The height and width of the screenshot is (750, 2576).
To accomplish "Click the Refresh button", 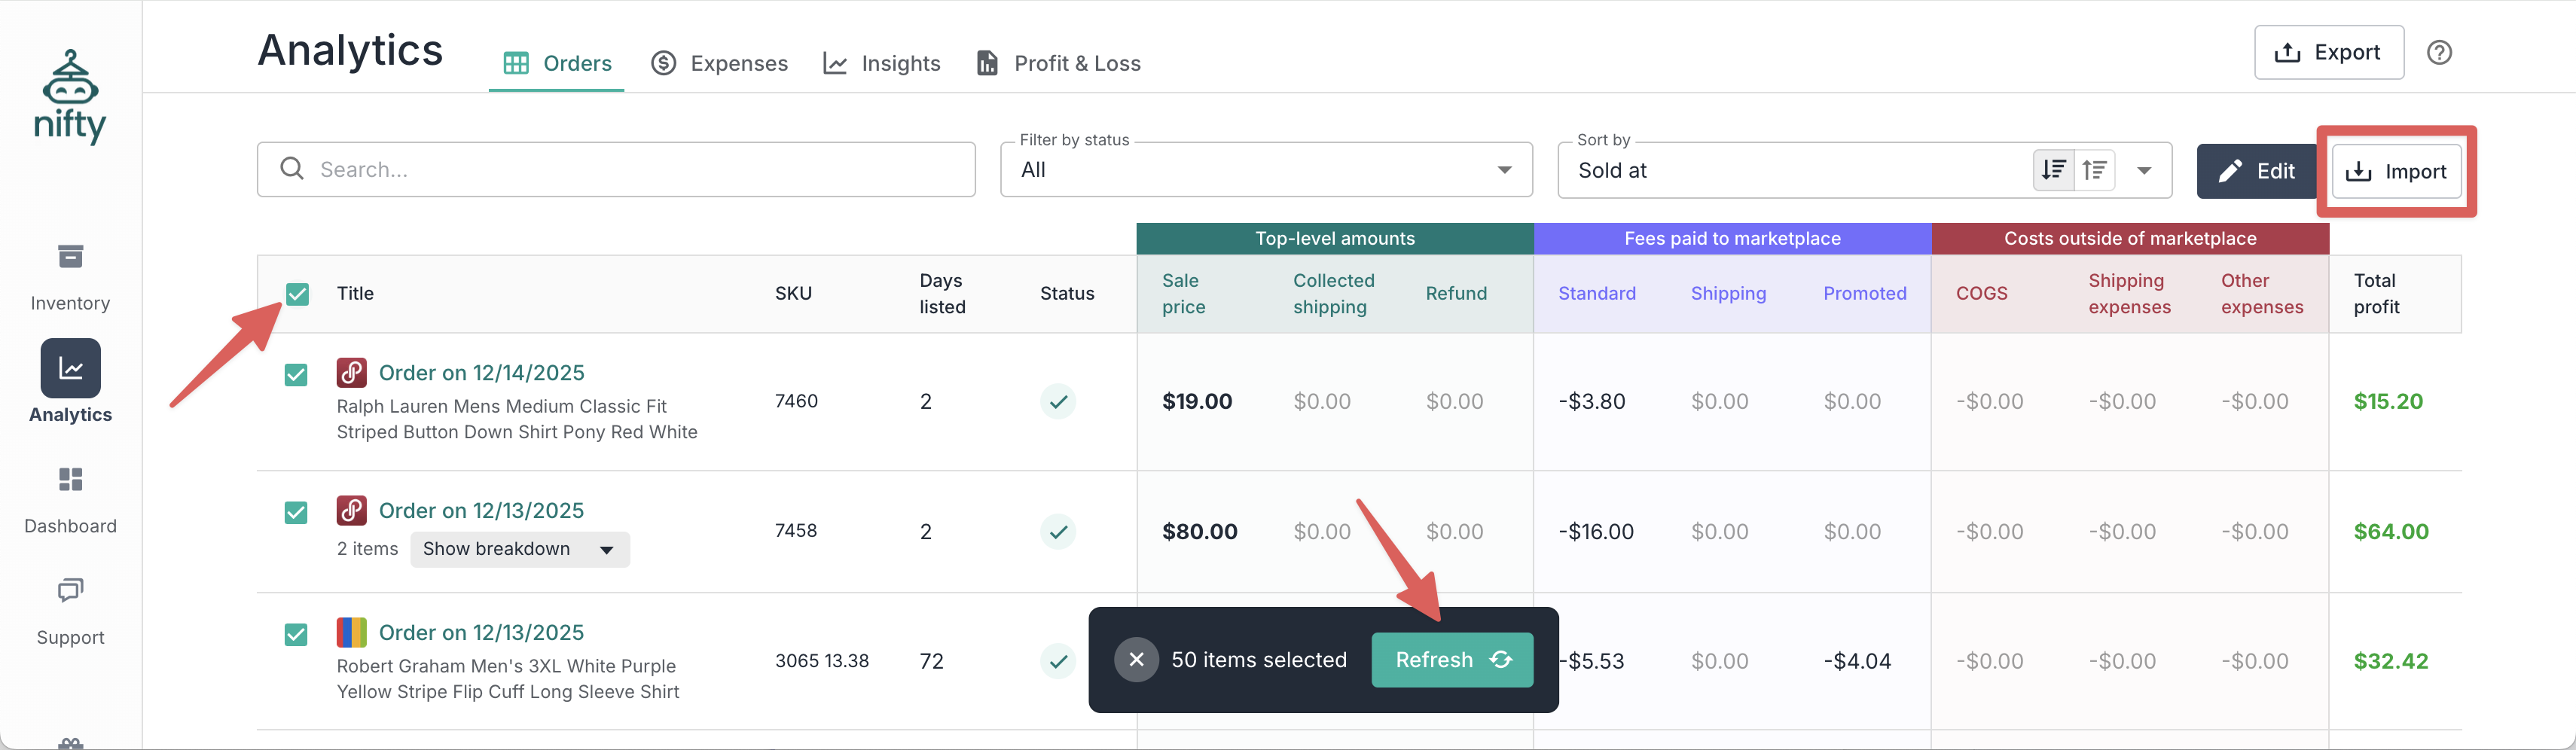I will pyautogui.click(x=1451, y=660).
